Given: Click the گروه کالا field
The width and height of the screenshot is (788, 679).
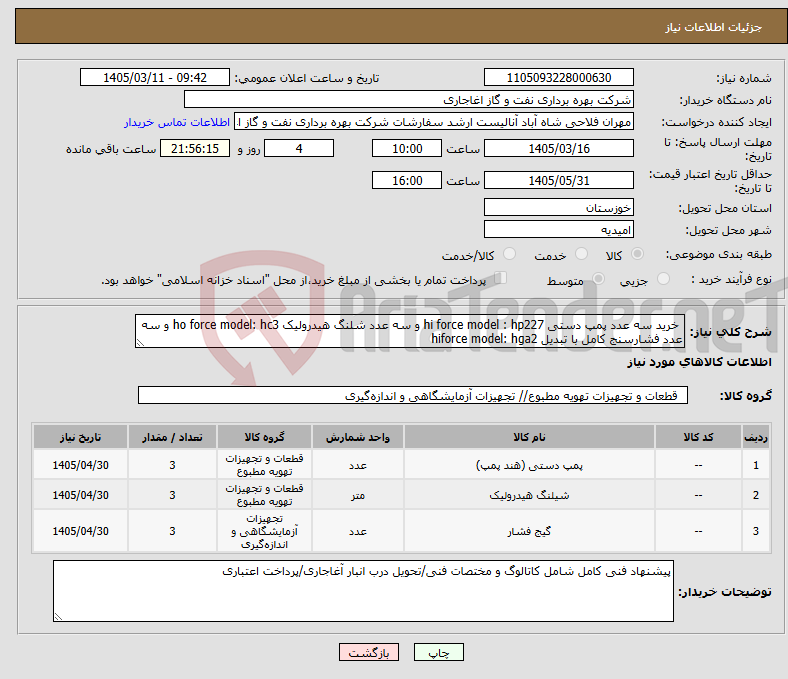Looking at the screenshot, I should coord(413,395).
